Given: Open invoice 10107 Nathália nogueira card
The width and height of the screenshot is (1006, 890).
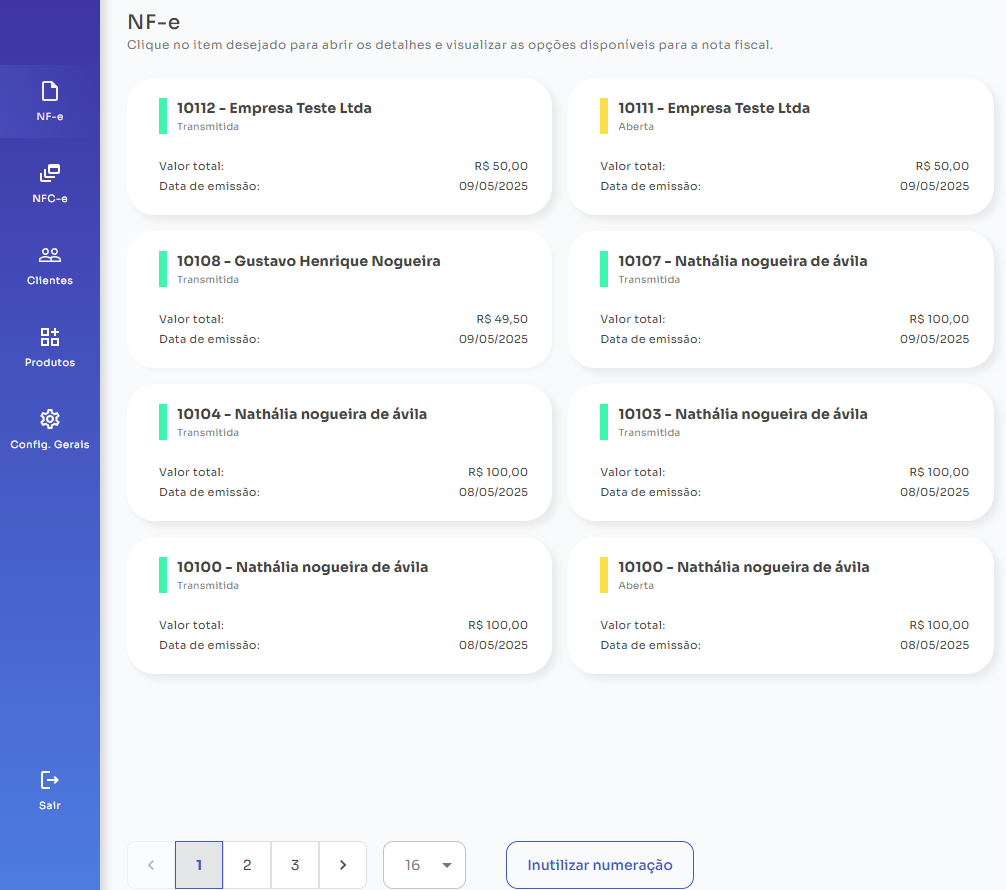Looking at the screenshot, I should (781, 300).
